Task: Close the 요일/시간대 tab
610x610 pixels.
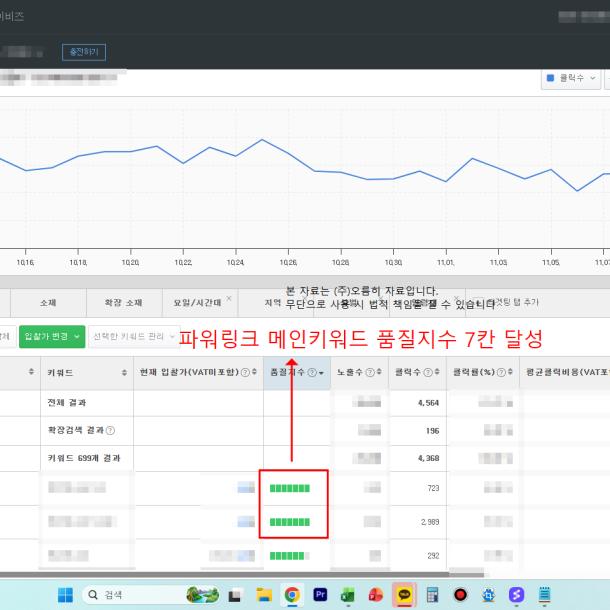Action: pos(229,297)
